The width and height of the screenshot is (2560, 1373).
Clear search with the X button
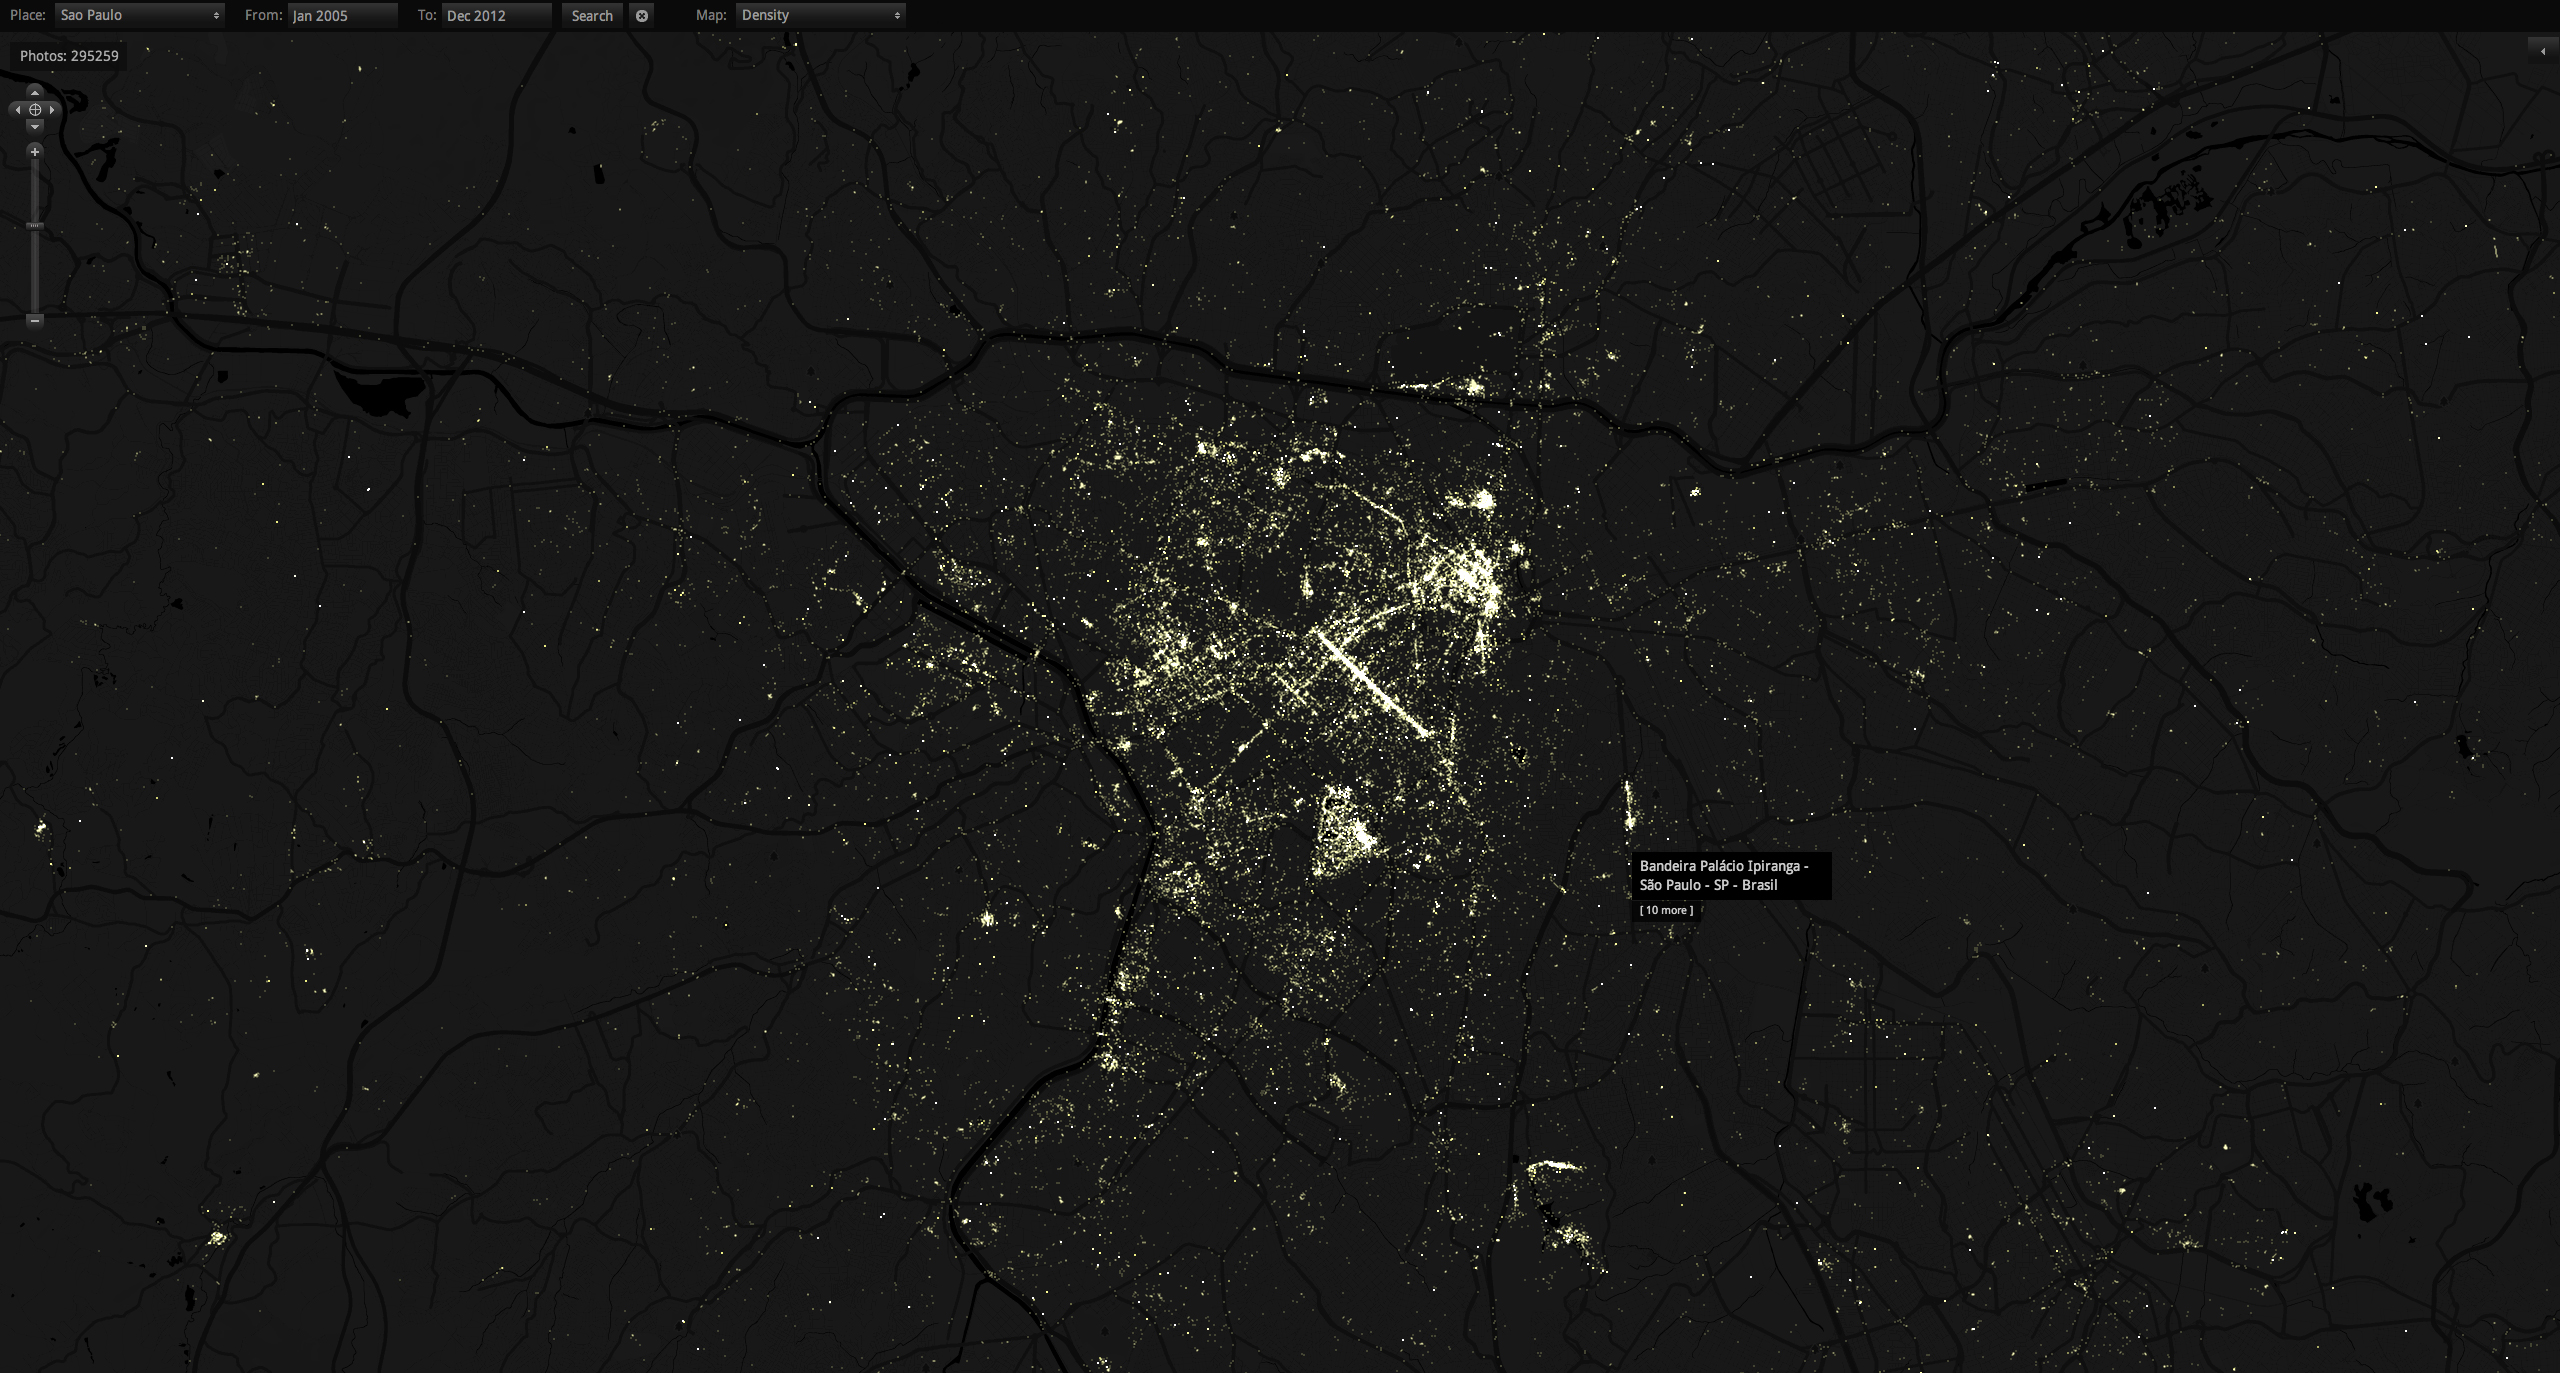[642, 15]
